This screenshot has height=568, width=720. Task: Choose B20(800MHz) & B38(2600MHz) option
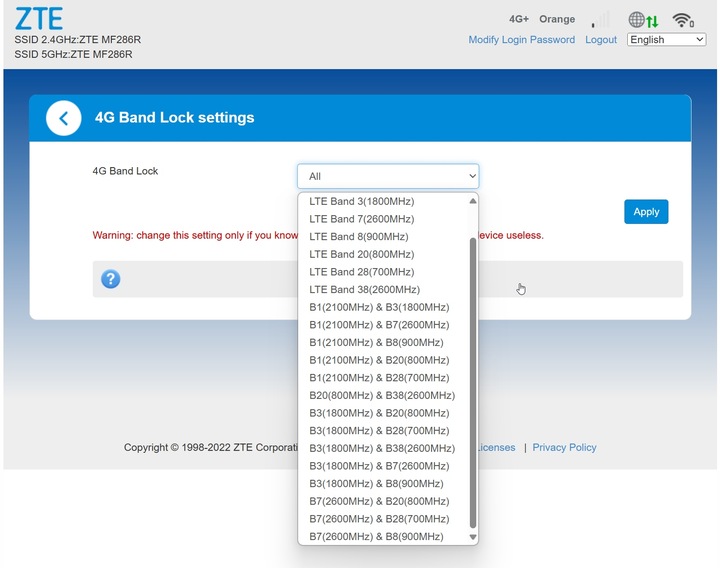pos(381,395)
